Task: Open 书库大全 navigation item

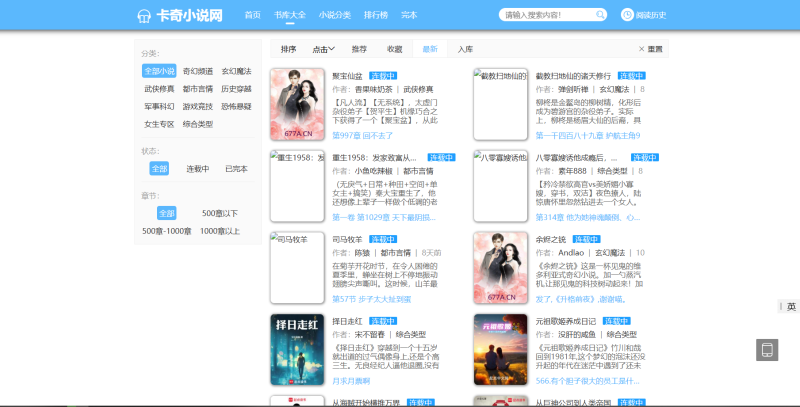Action: click(x=289, y=15)
